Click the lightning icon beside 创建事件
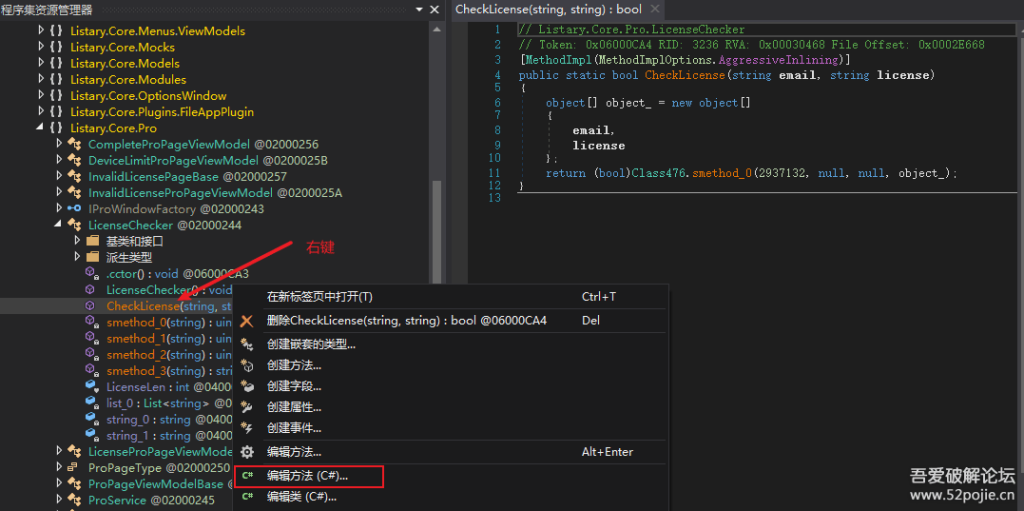The width and height of the screenshot is (1024, 511). [247, 428]
